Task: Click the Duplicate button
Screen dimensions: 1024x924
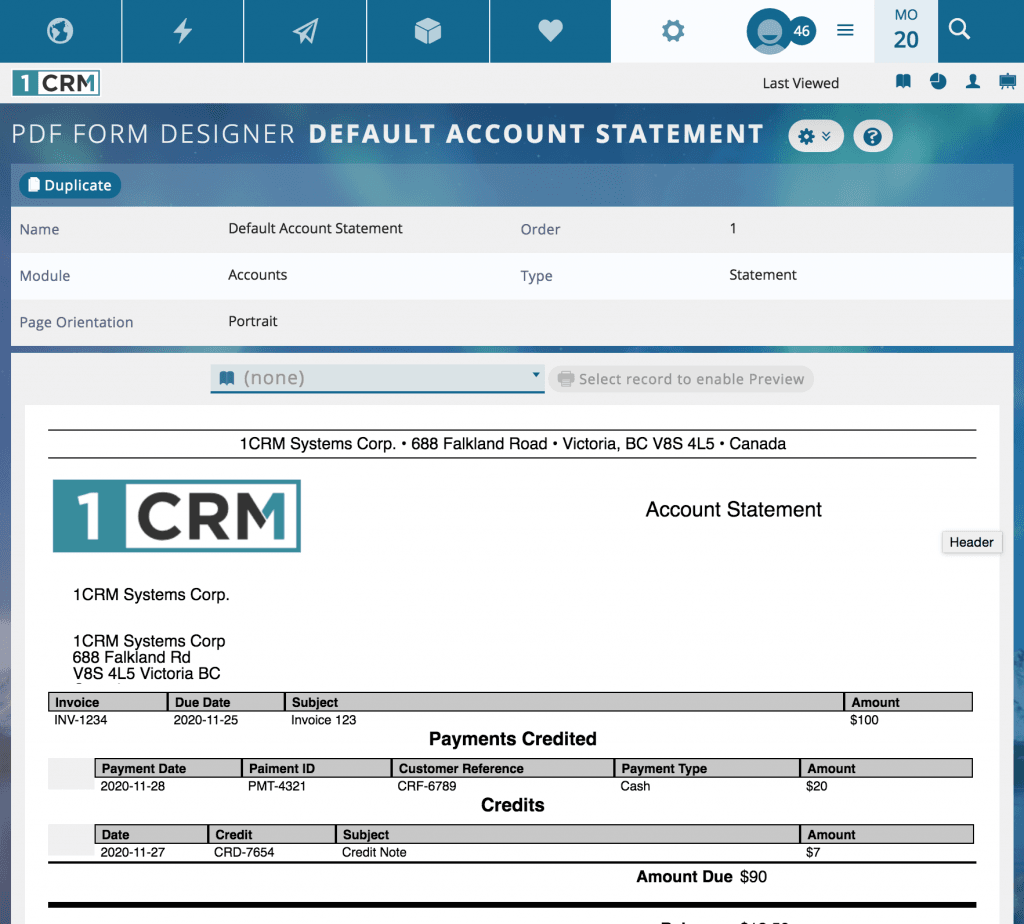Action: point(69,185)
